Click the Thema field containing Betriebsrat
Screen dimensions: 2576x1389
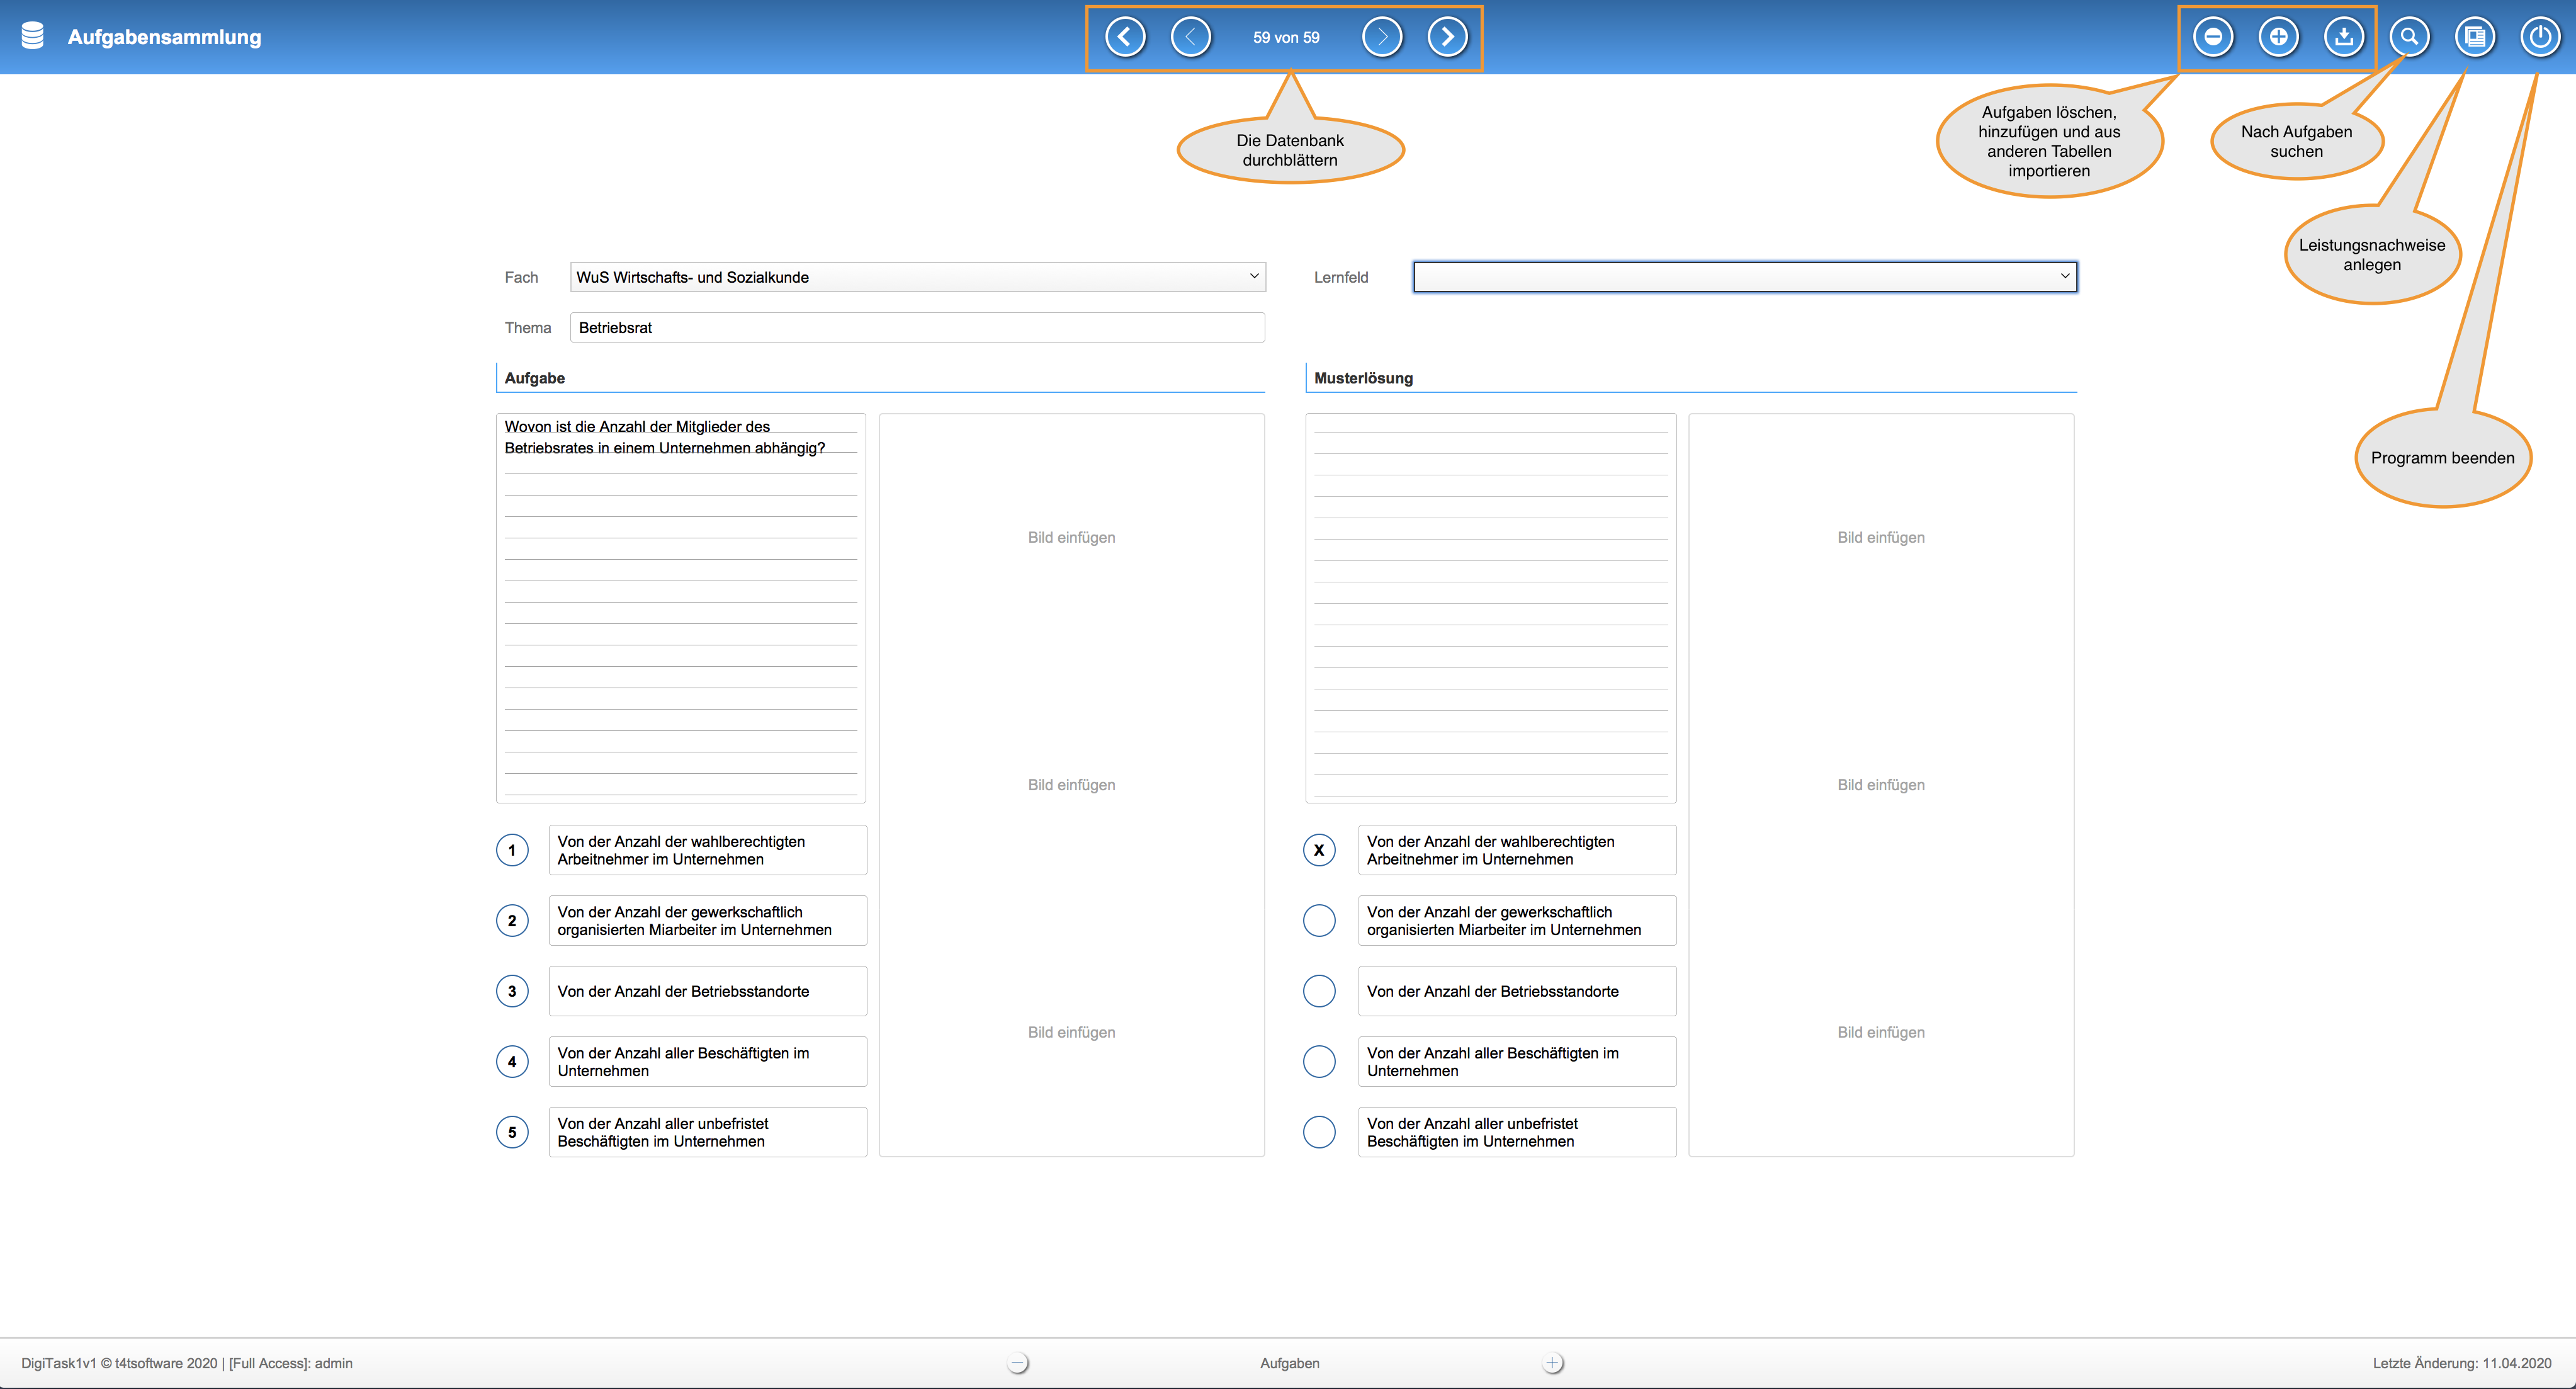tap(917, 328)
